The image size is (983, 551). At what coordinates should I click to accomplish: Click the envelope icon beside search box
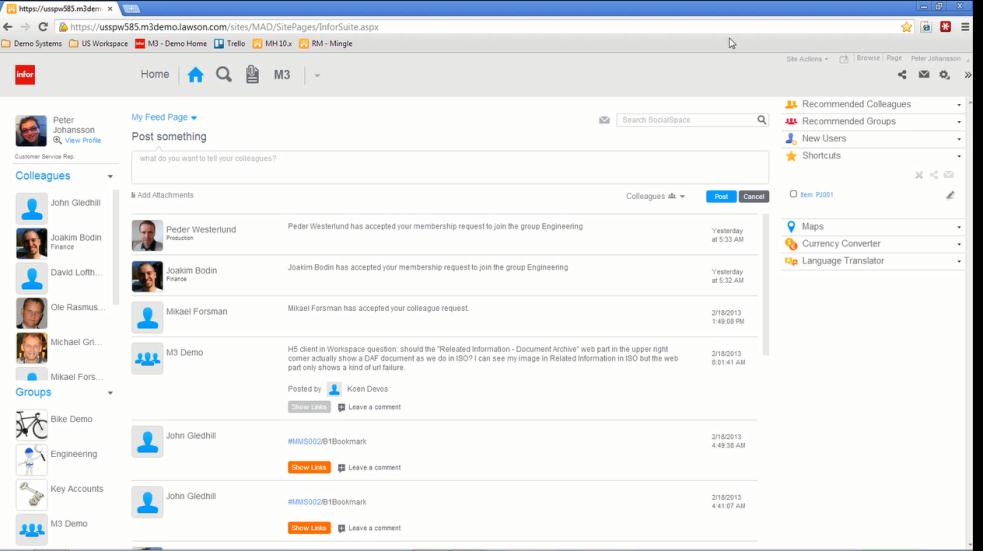coord(604,120)
